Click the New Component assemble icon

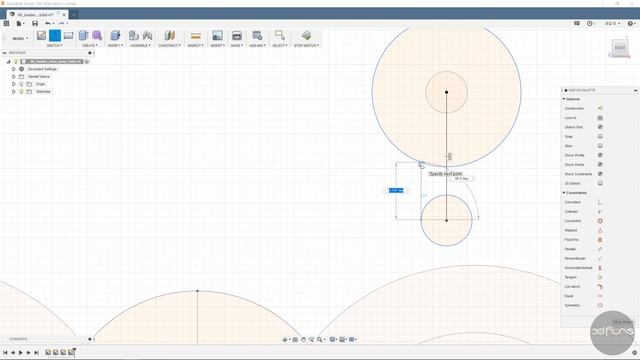tap(133, 36)
